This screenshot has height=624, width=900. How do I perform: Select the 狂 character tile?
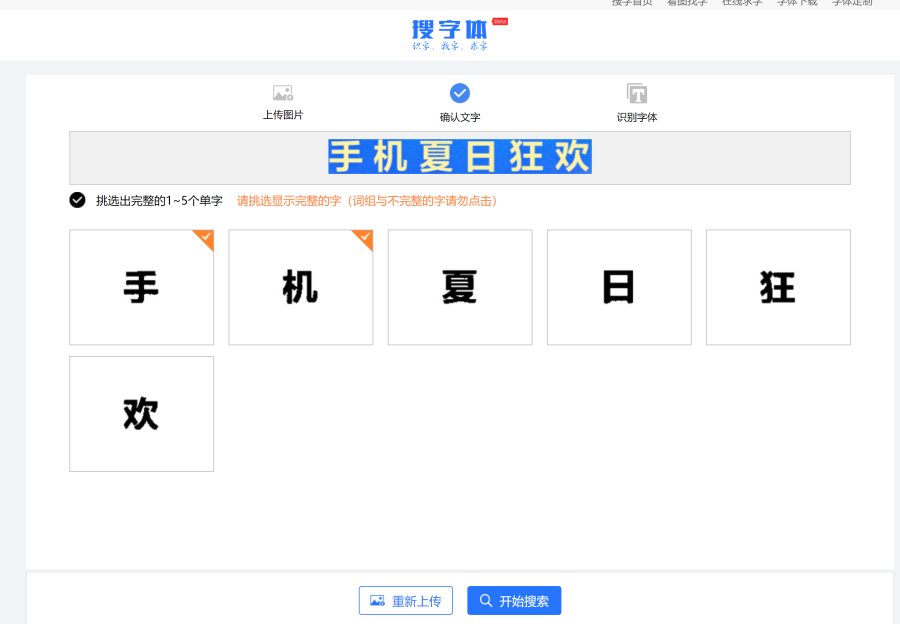tap(778, 288)
